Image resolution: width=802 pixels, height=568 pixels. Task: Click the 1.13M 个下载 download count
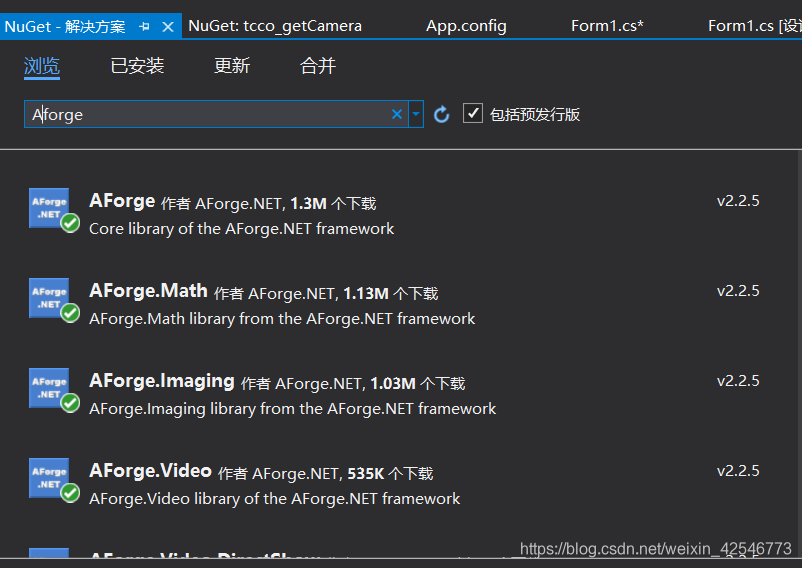click(x=391, y=293)
